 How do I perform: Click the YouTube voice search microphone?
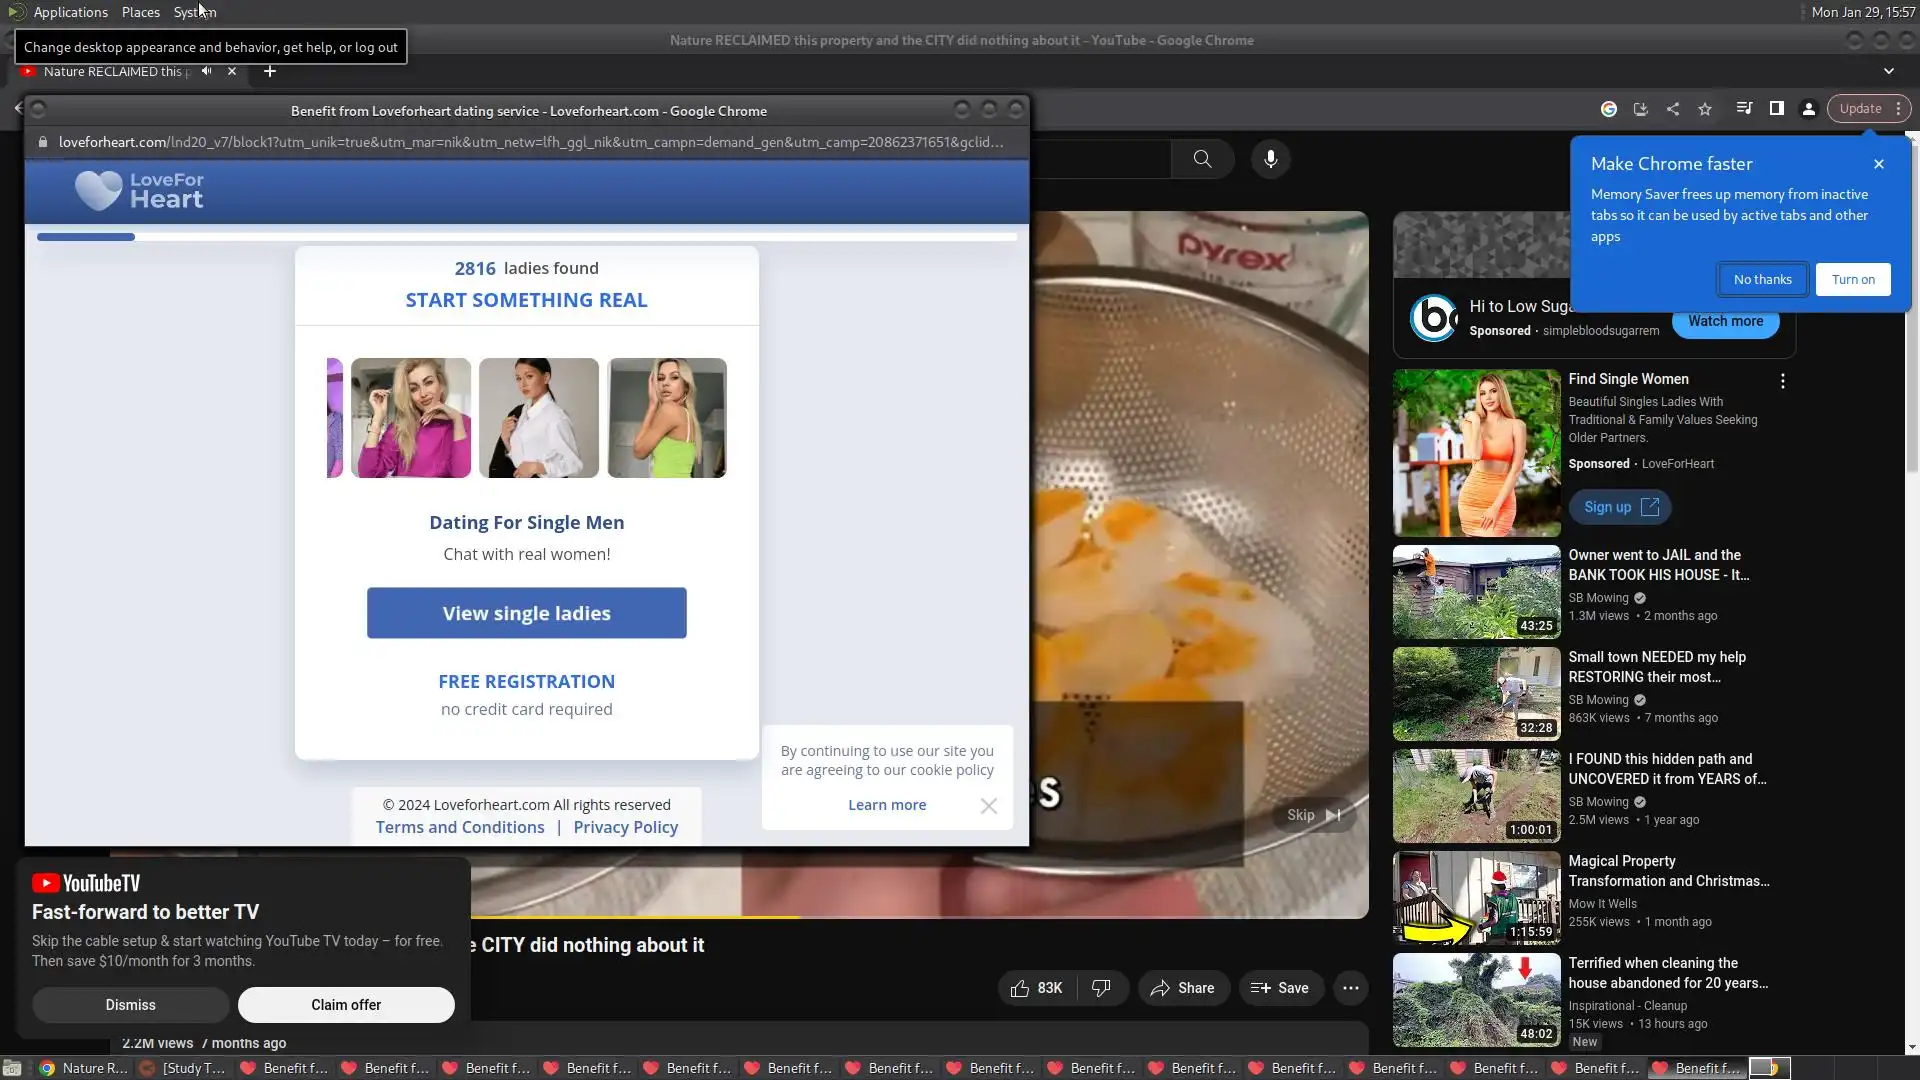coord(1270,159)
